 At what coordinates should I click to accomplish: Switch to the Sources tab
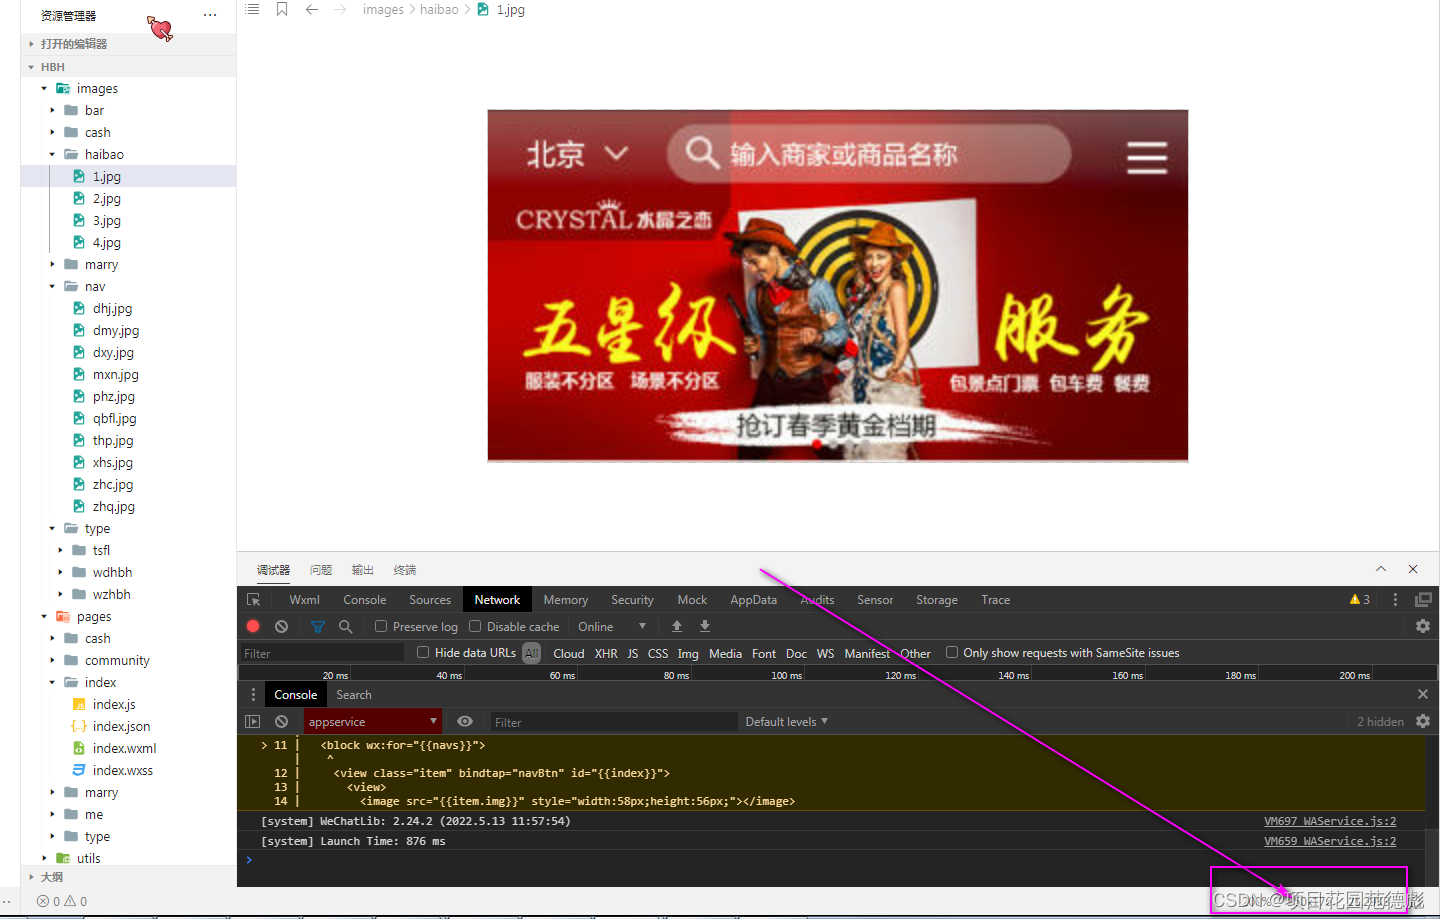(x=429, y=599)
